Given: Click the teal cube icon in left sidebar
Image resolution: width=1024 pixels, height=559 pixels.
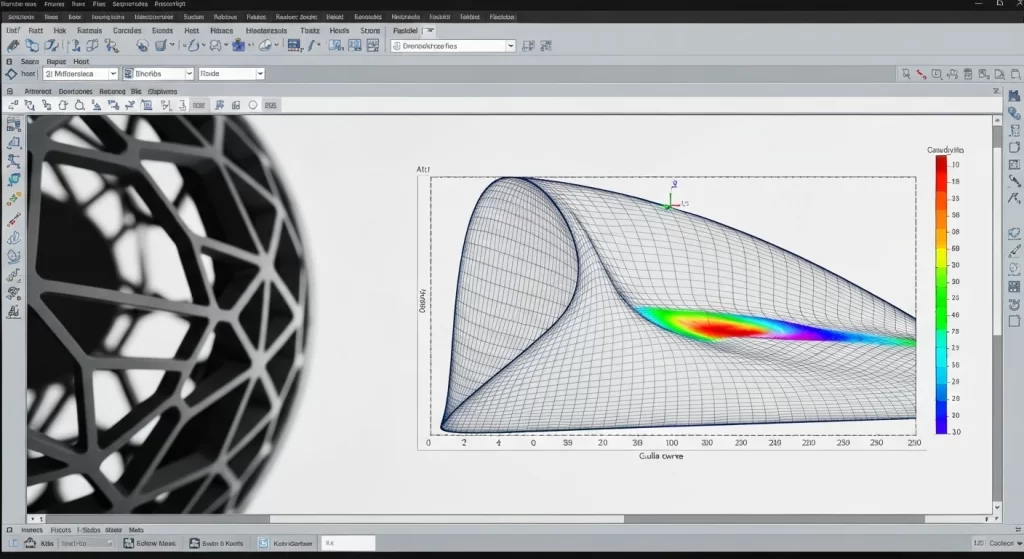Looking at the screenshot, I should click(14, 179).
